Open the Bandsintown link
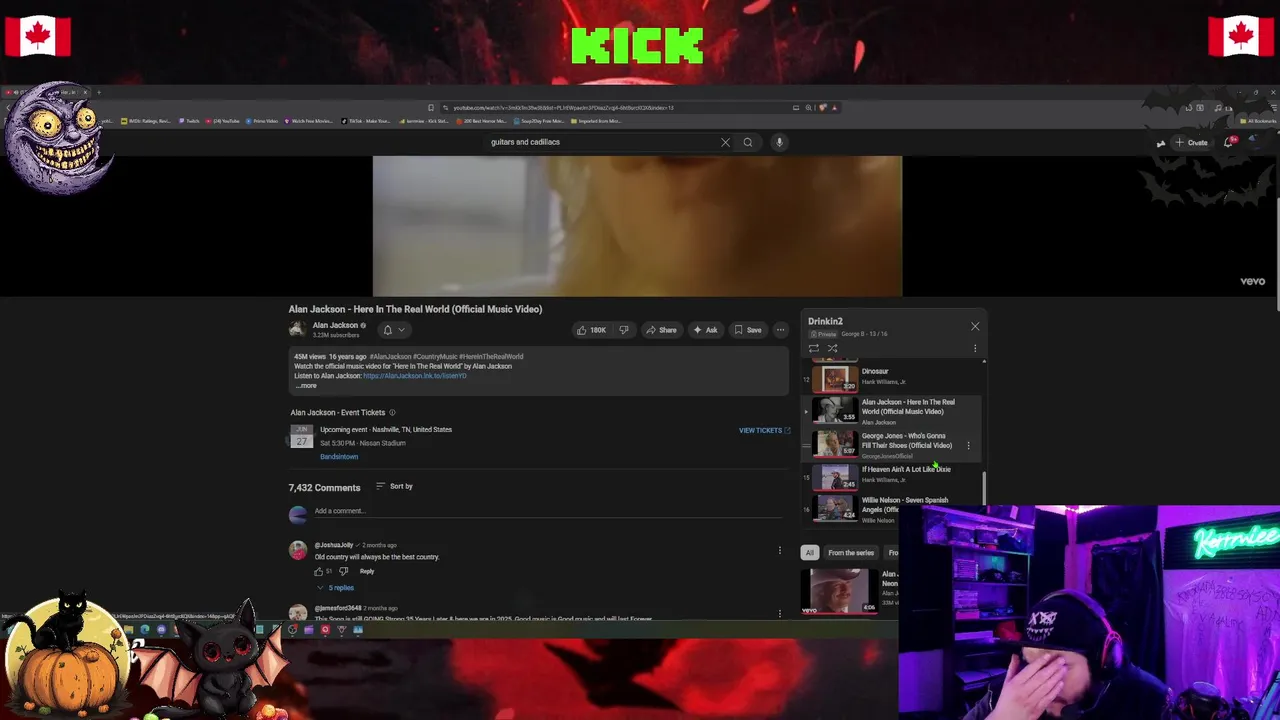The height and width of the screenshot is (720, 1280). pyautogui.click(x=339, y=456)
